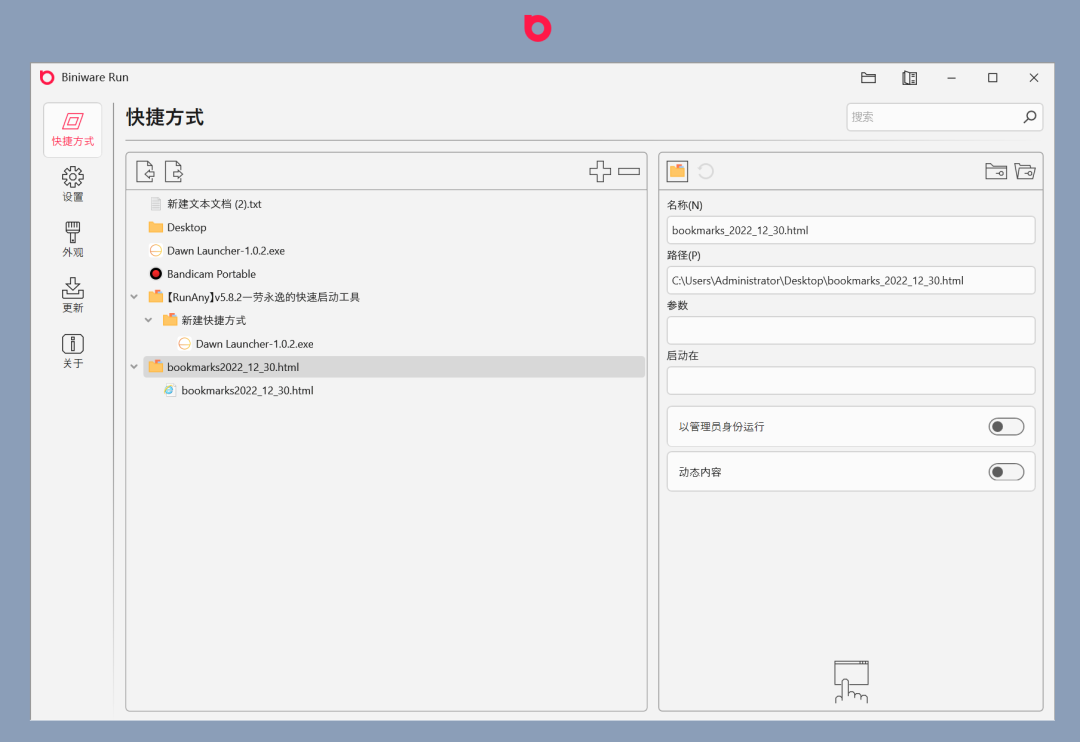
Task: Click the 参数 parameters input field
Action: (x=851, y=331)
